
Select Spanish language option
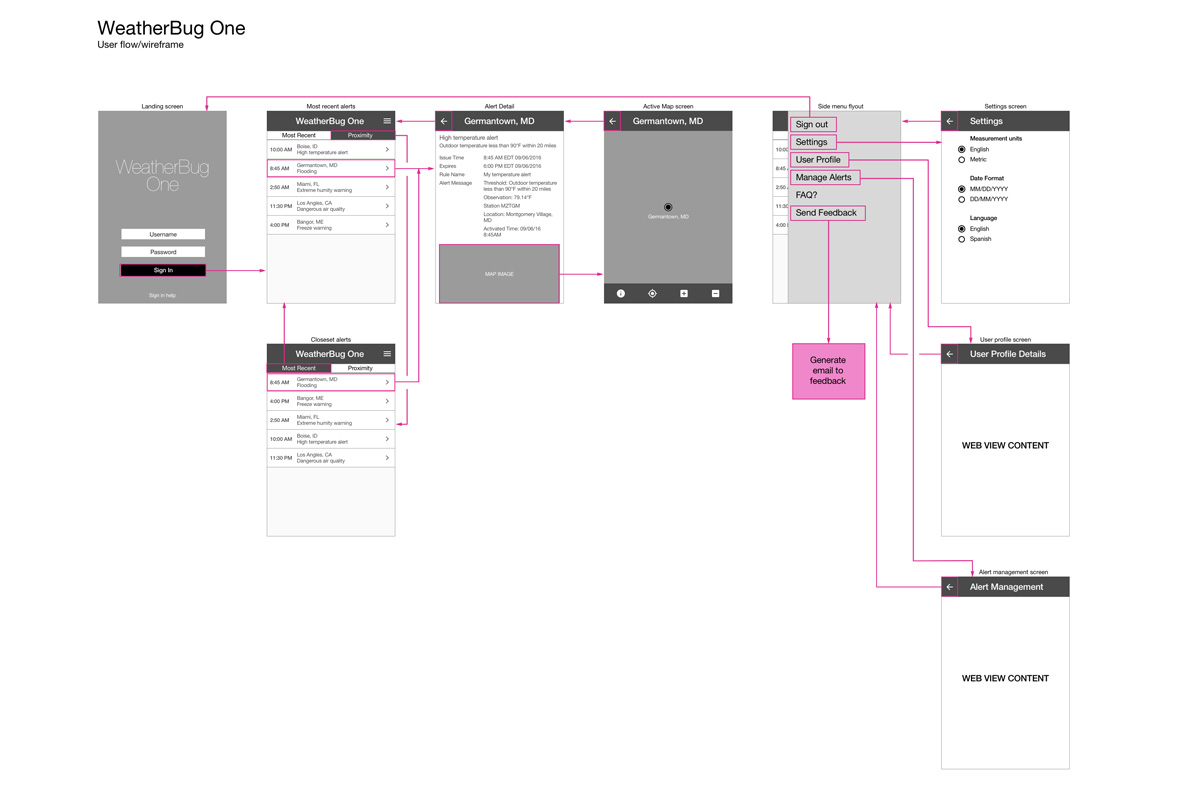pos(962,239)
